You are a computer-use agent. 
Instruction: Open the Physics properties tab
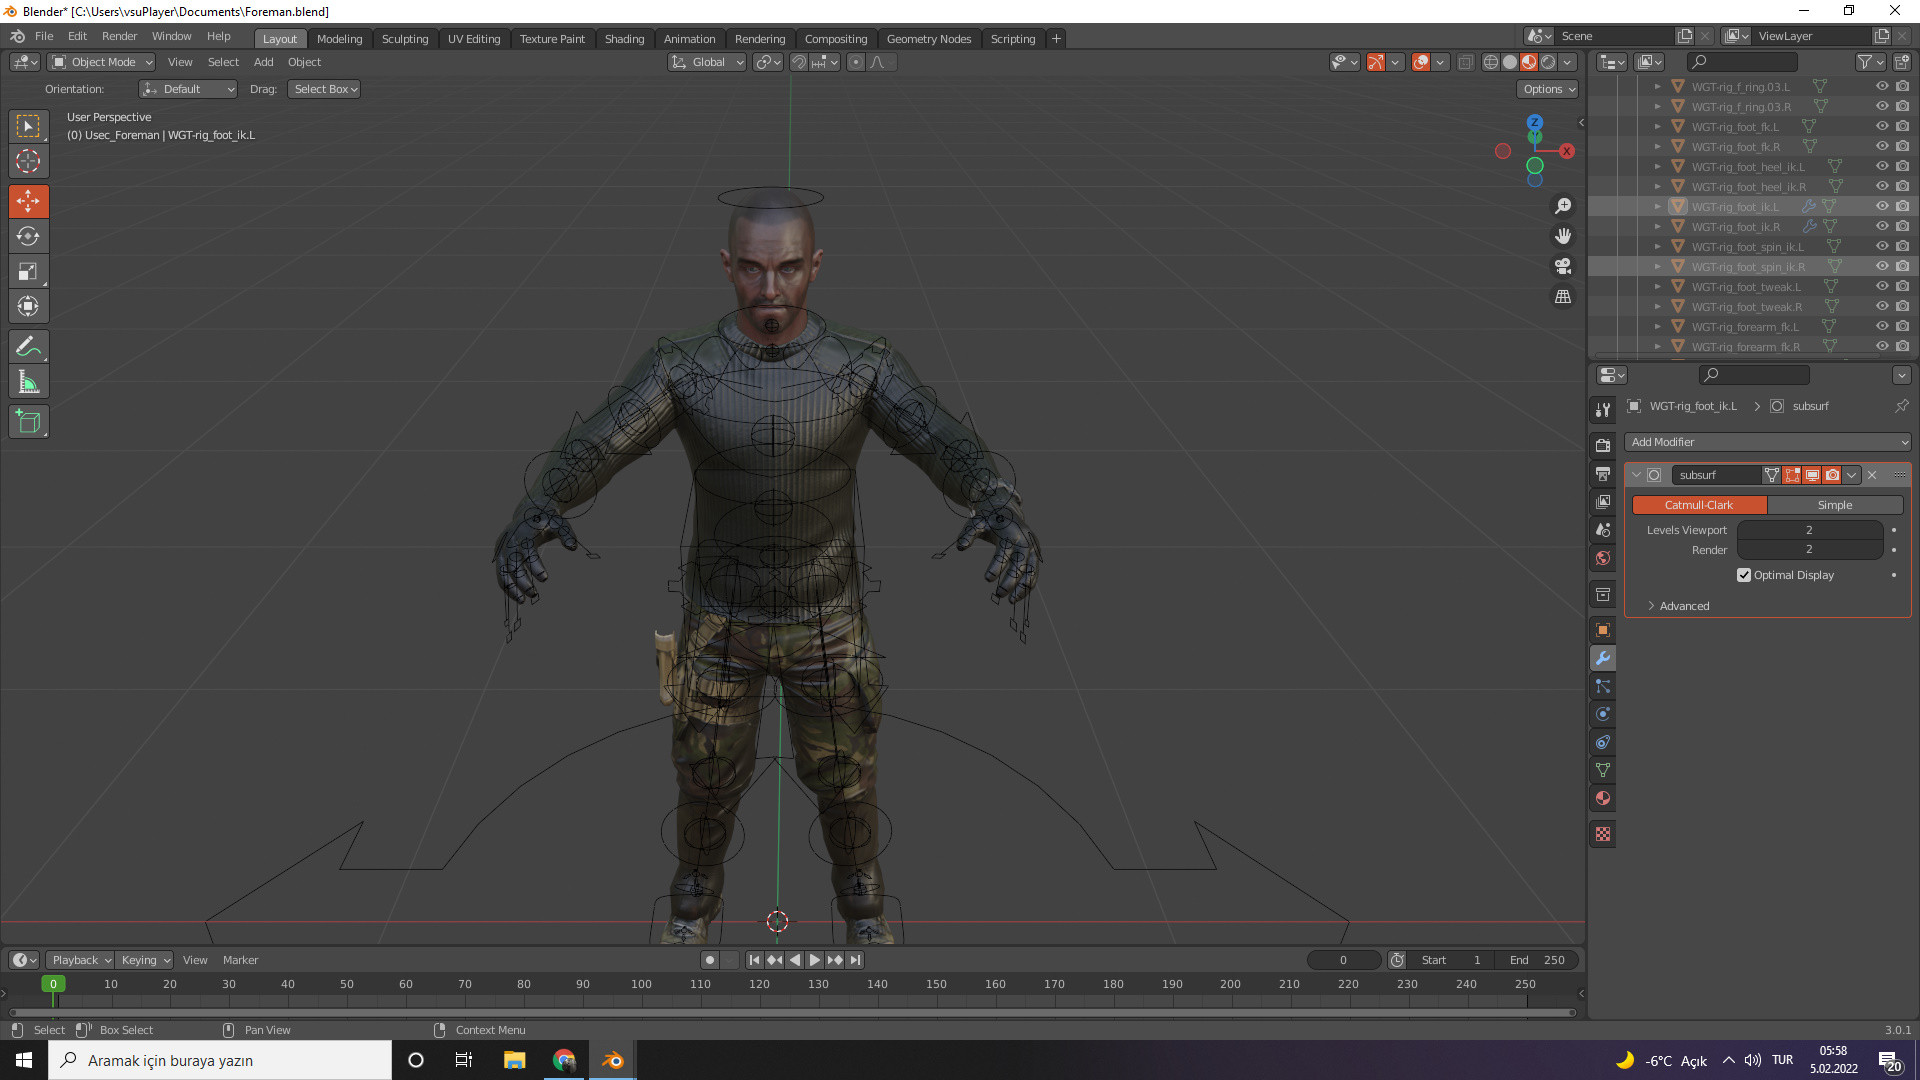(x=1603, y=714)
